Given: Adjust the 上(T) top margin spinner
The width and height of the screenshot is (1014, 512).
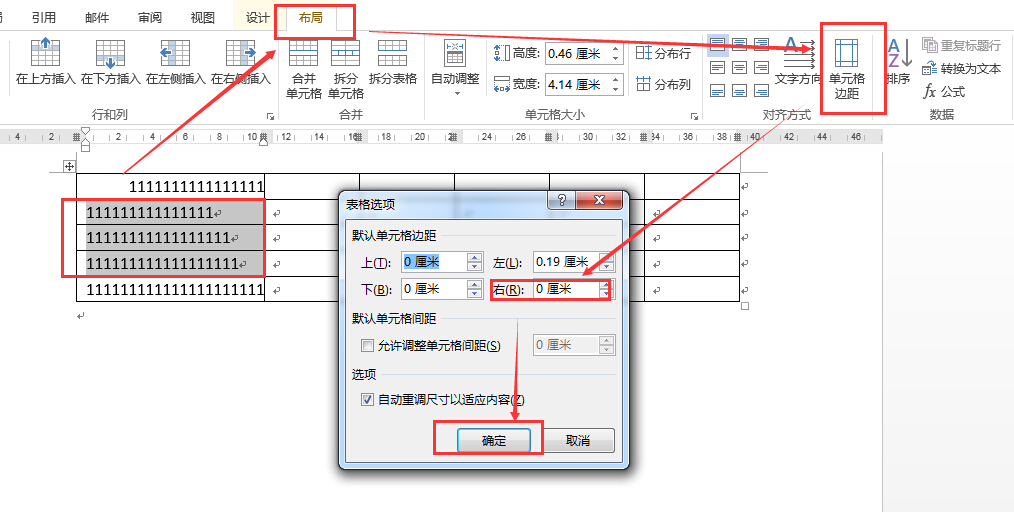Looking at the screenshot, I should tap(475, 262).
